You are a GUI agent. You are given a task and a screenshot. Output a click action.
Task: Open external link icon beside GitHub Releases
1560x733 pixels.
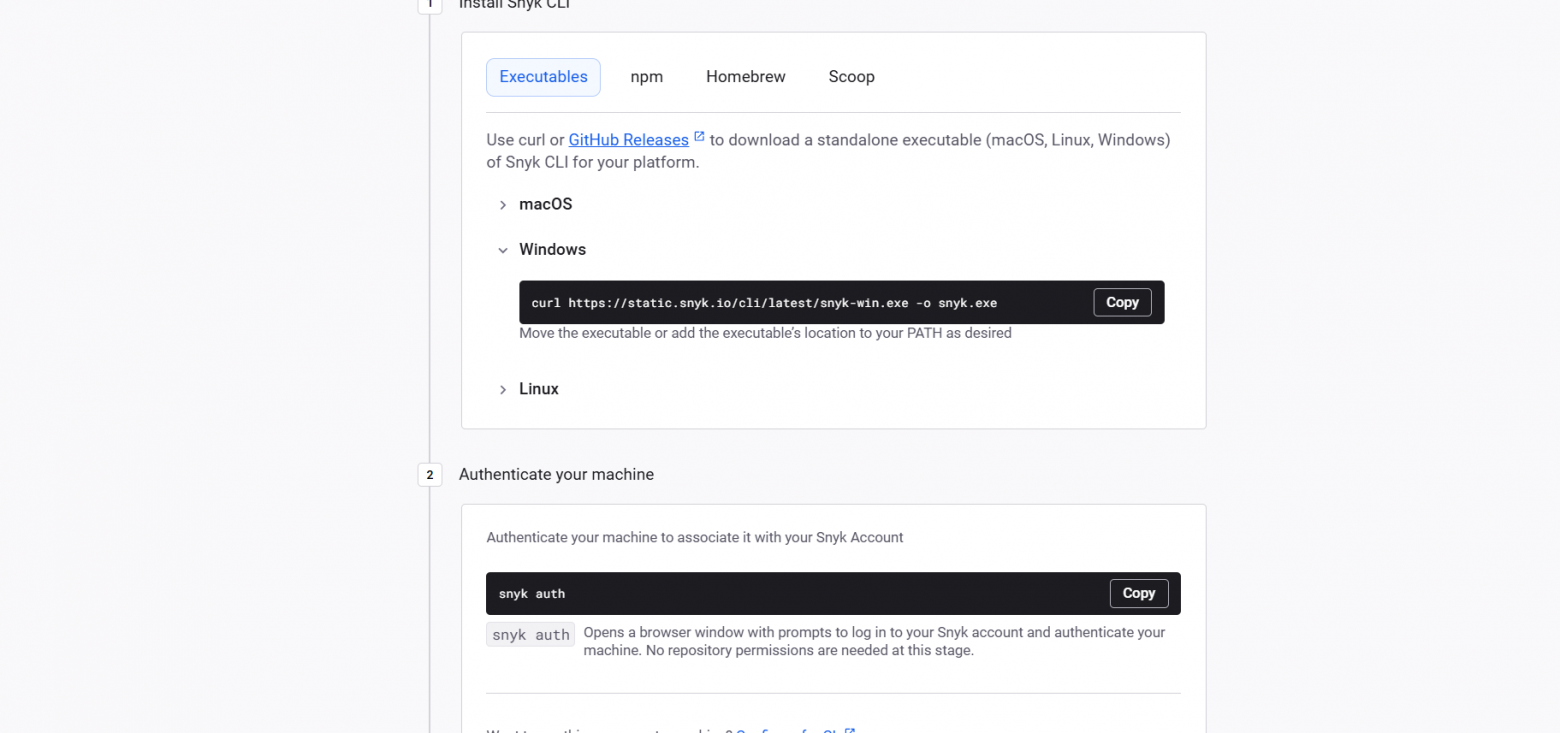pyautogui.click(x=699, y=137)
